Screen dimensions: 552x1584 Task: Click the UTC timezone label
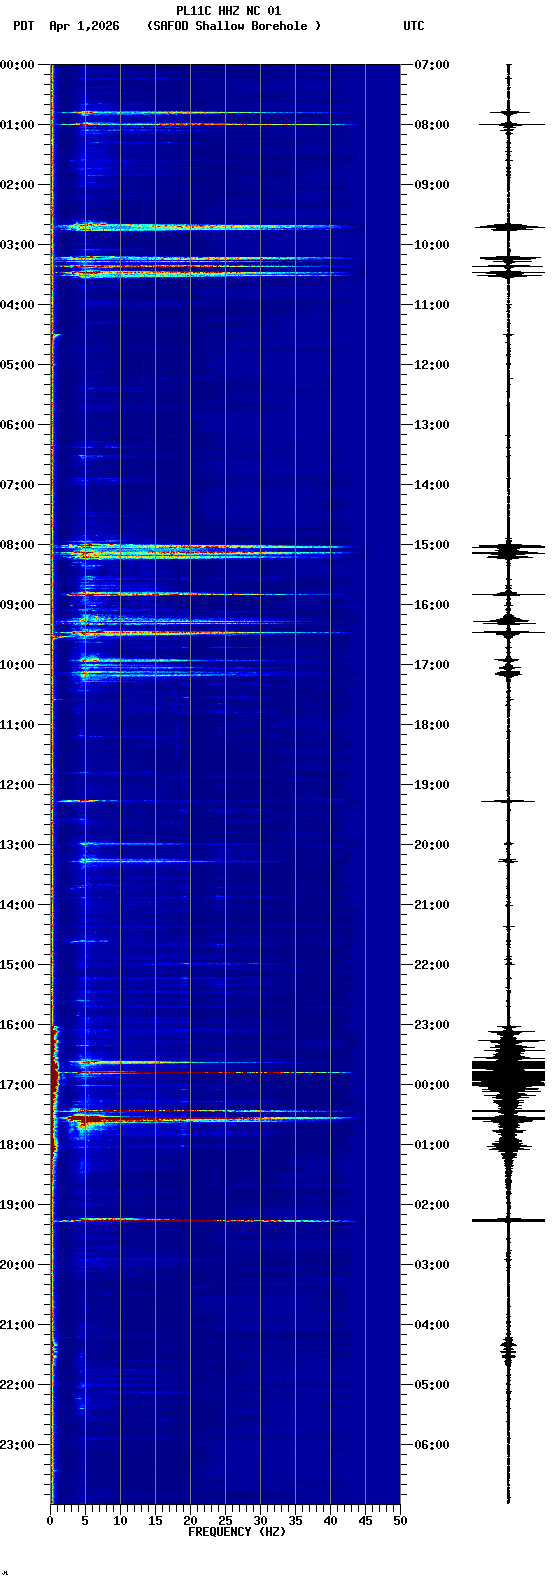tap(414, 26)
